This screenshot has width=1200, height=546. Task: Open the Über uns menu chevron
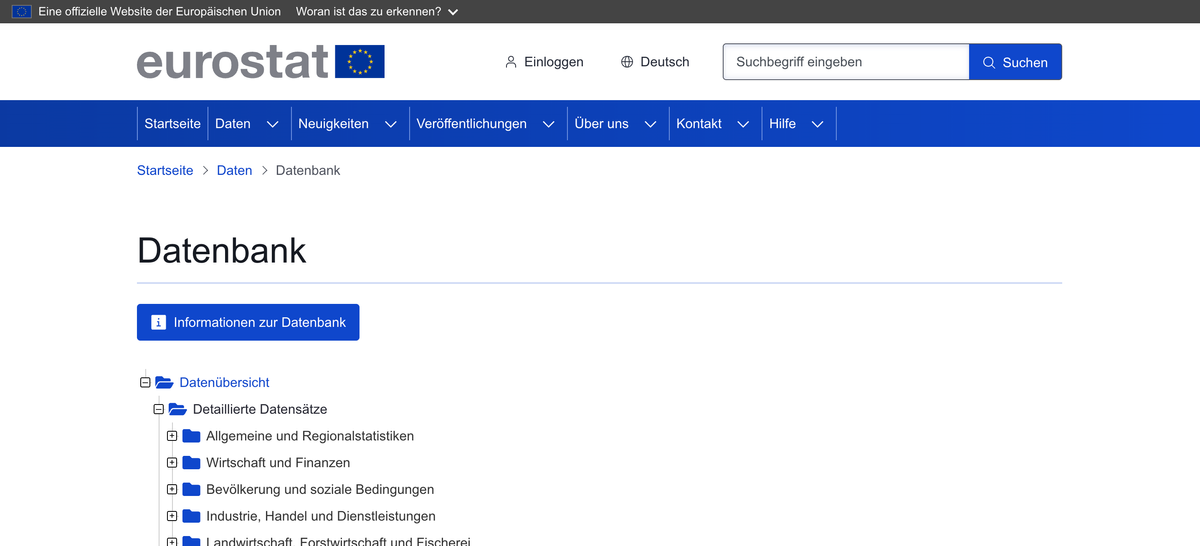click(x=650, y=124)
